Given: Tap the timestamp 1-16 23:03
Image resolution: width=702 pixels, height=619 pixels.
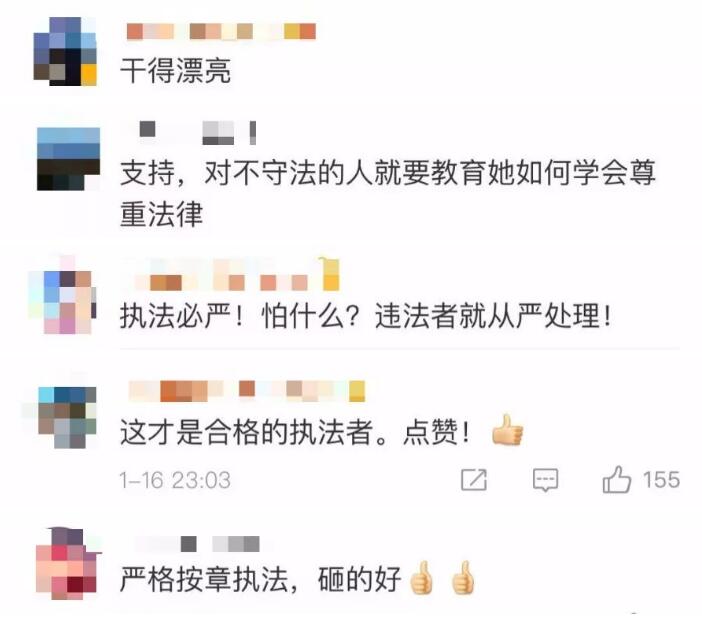Looking at the screenshot, I should [175, 480].
